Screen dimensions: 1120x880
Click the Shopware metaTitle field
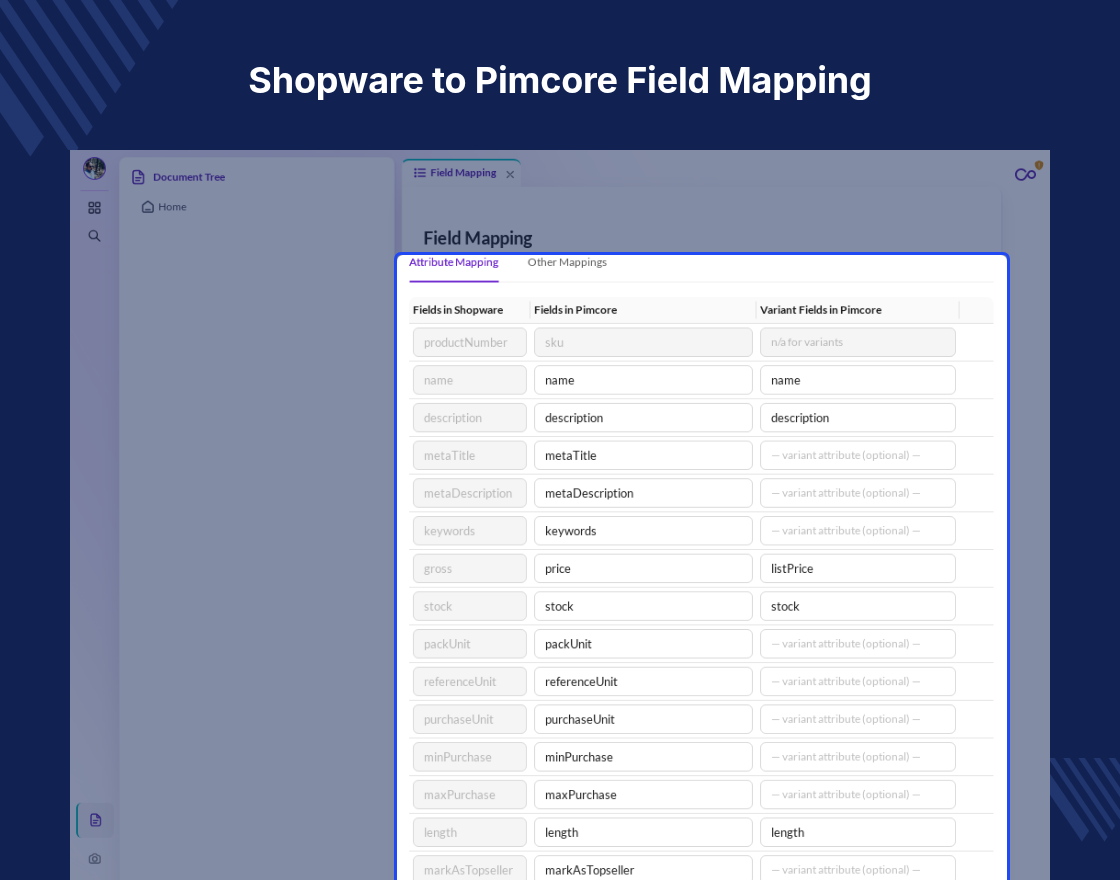click(469, 456)
